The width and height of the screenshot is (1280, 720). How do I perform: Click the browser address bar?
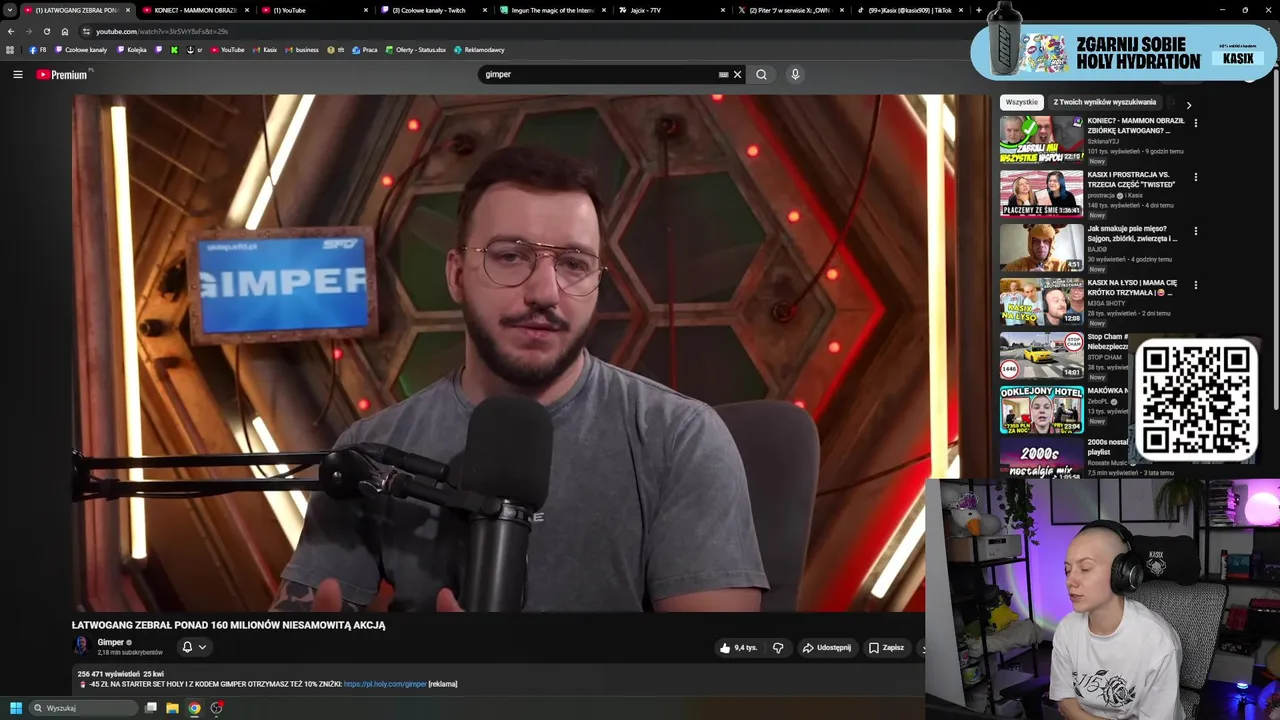tap(520, 31)
